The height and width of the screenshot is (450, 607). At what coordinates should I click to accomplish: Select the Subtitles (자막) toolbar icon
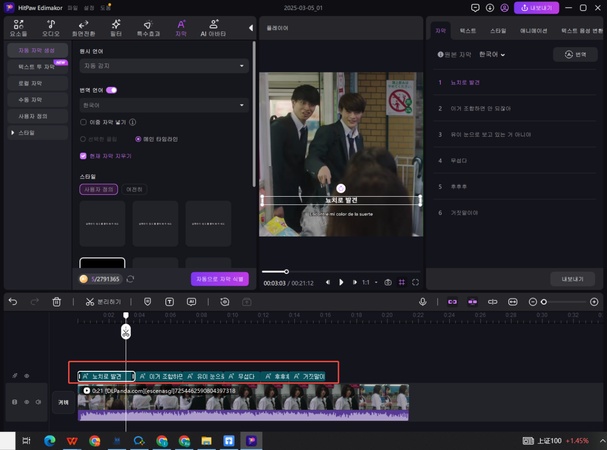(x=181, y=28)
